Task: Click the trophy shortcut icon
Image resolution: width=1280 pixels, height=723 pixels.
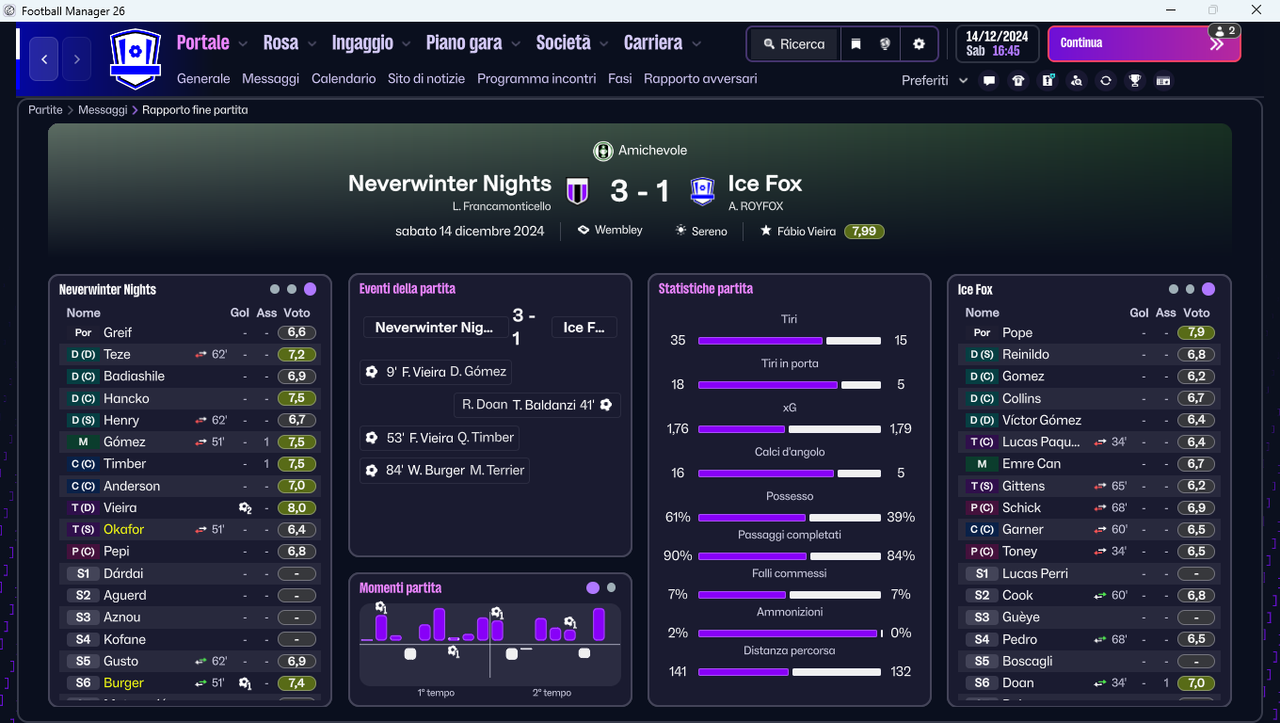Action: [x=1134, y=81]
